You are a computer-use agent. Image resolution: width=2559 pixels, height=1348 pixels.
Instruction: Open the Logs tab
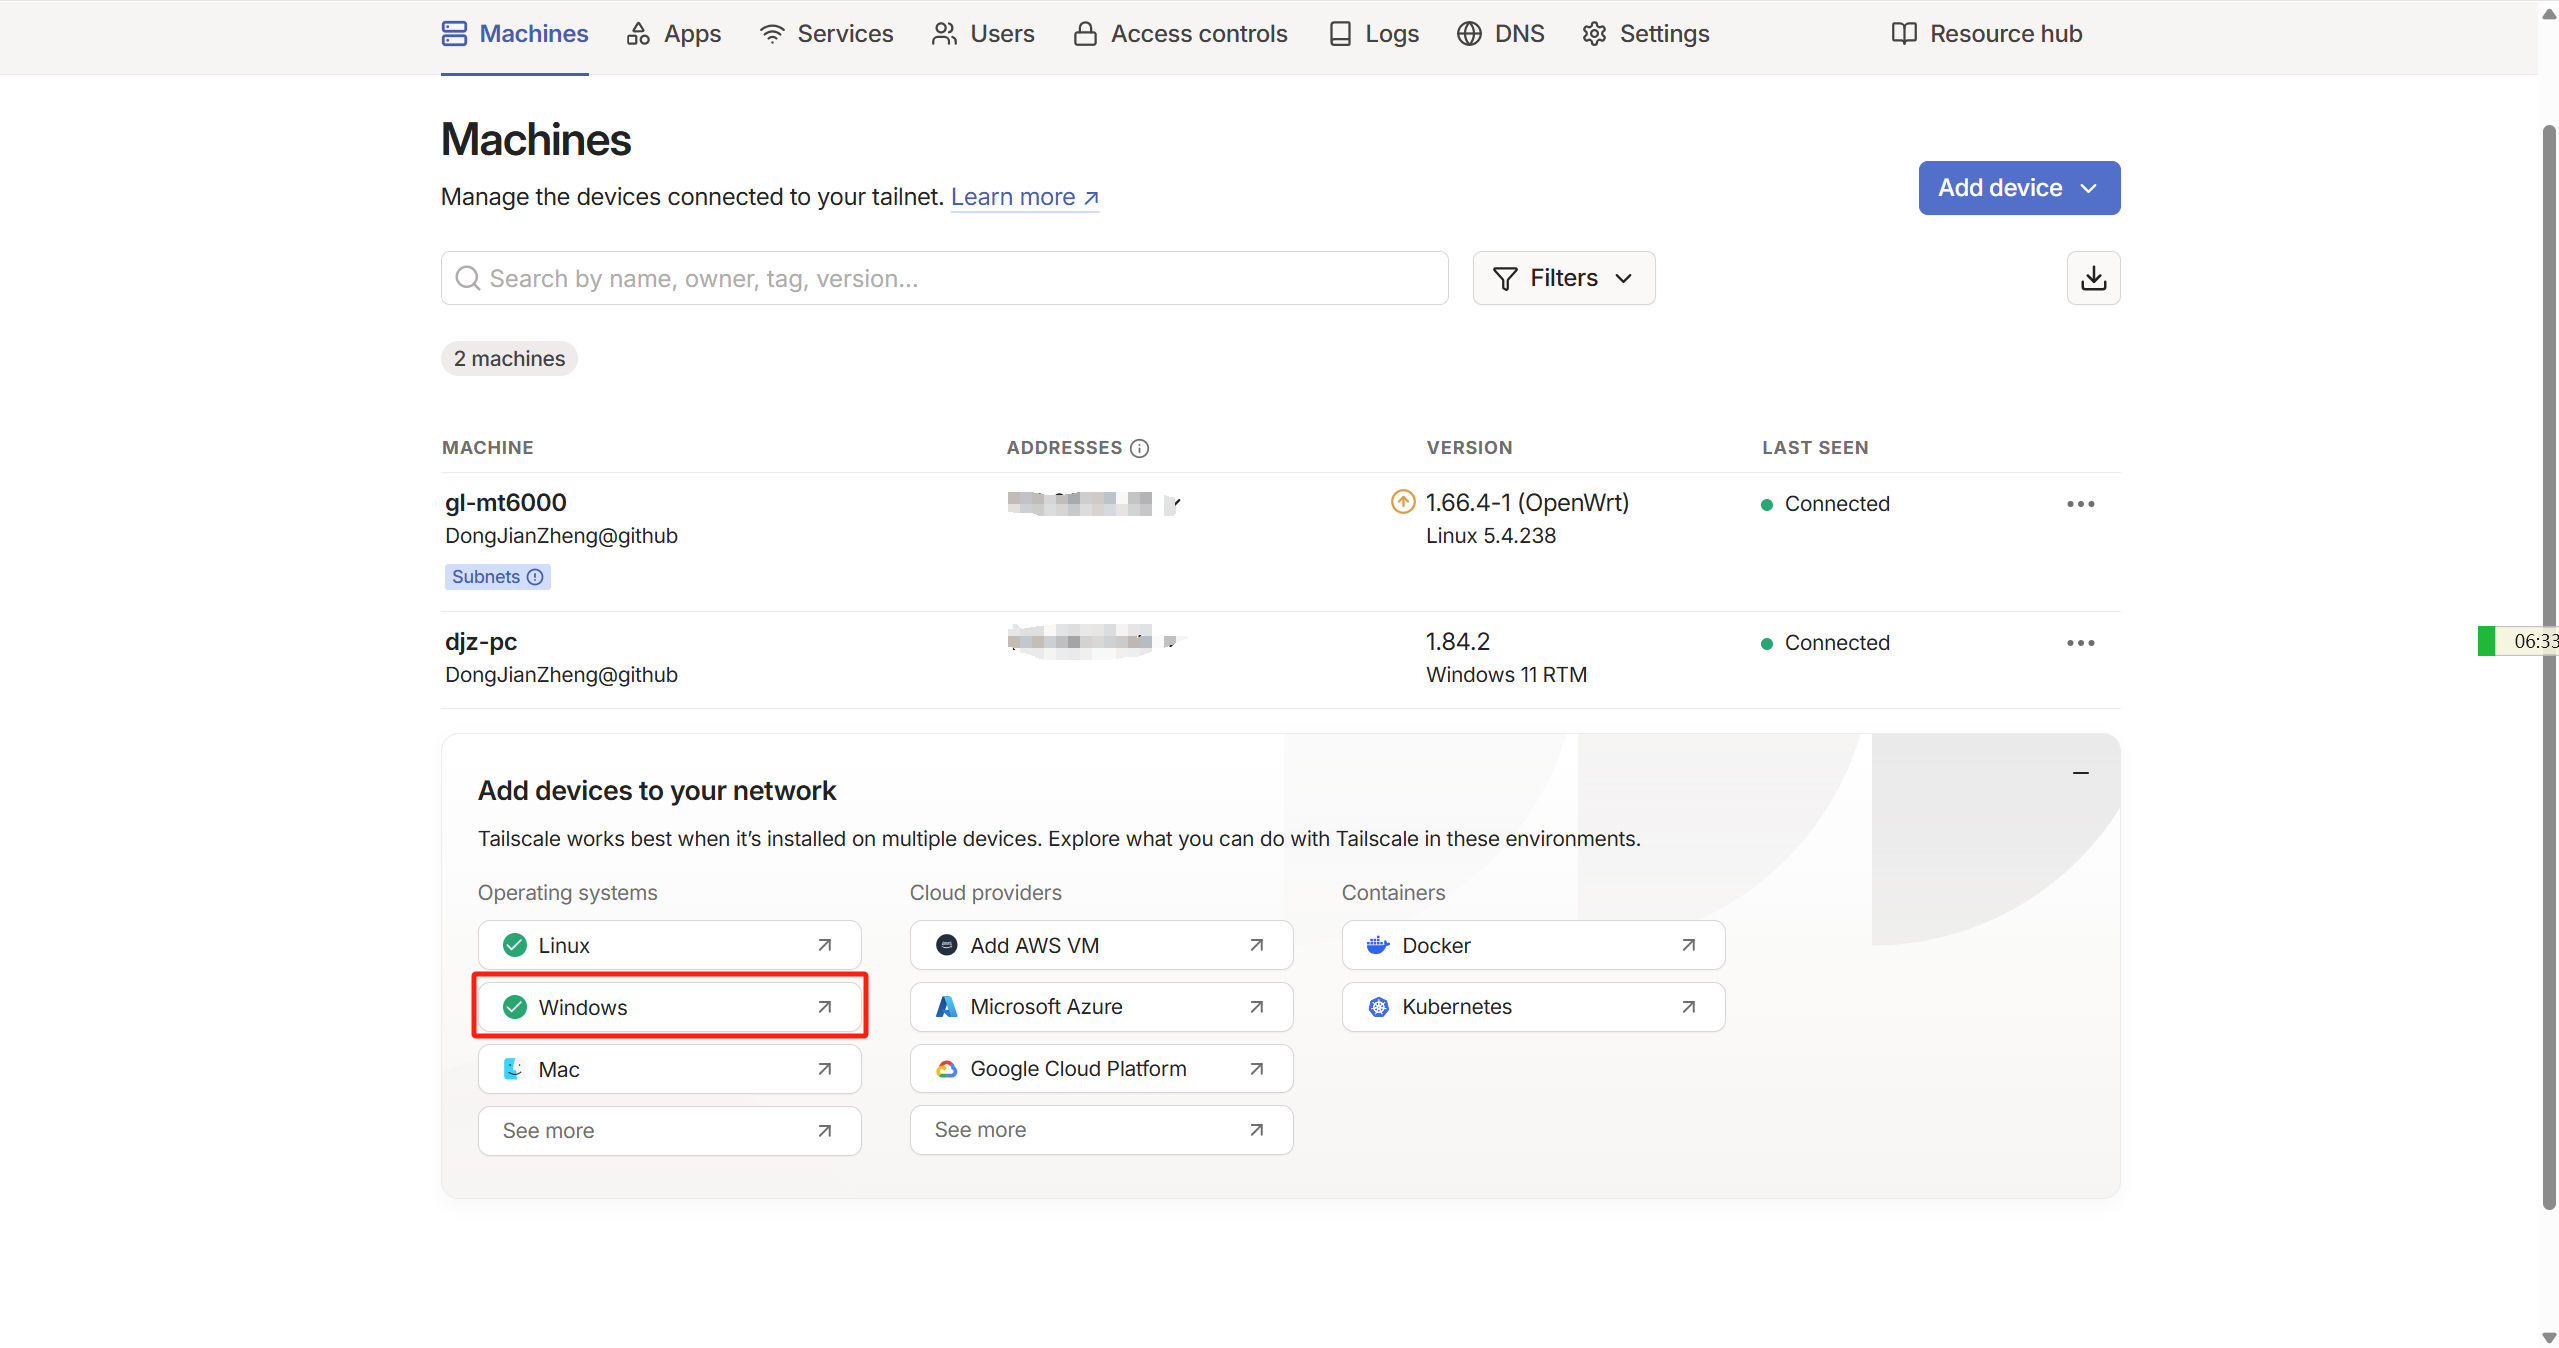click(x=1373, y=34)
